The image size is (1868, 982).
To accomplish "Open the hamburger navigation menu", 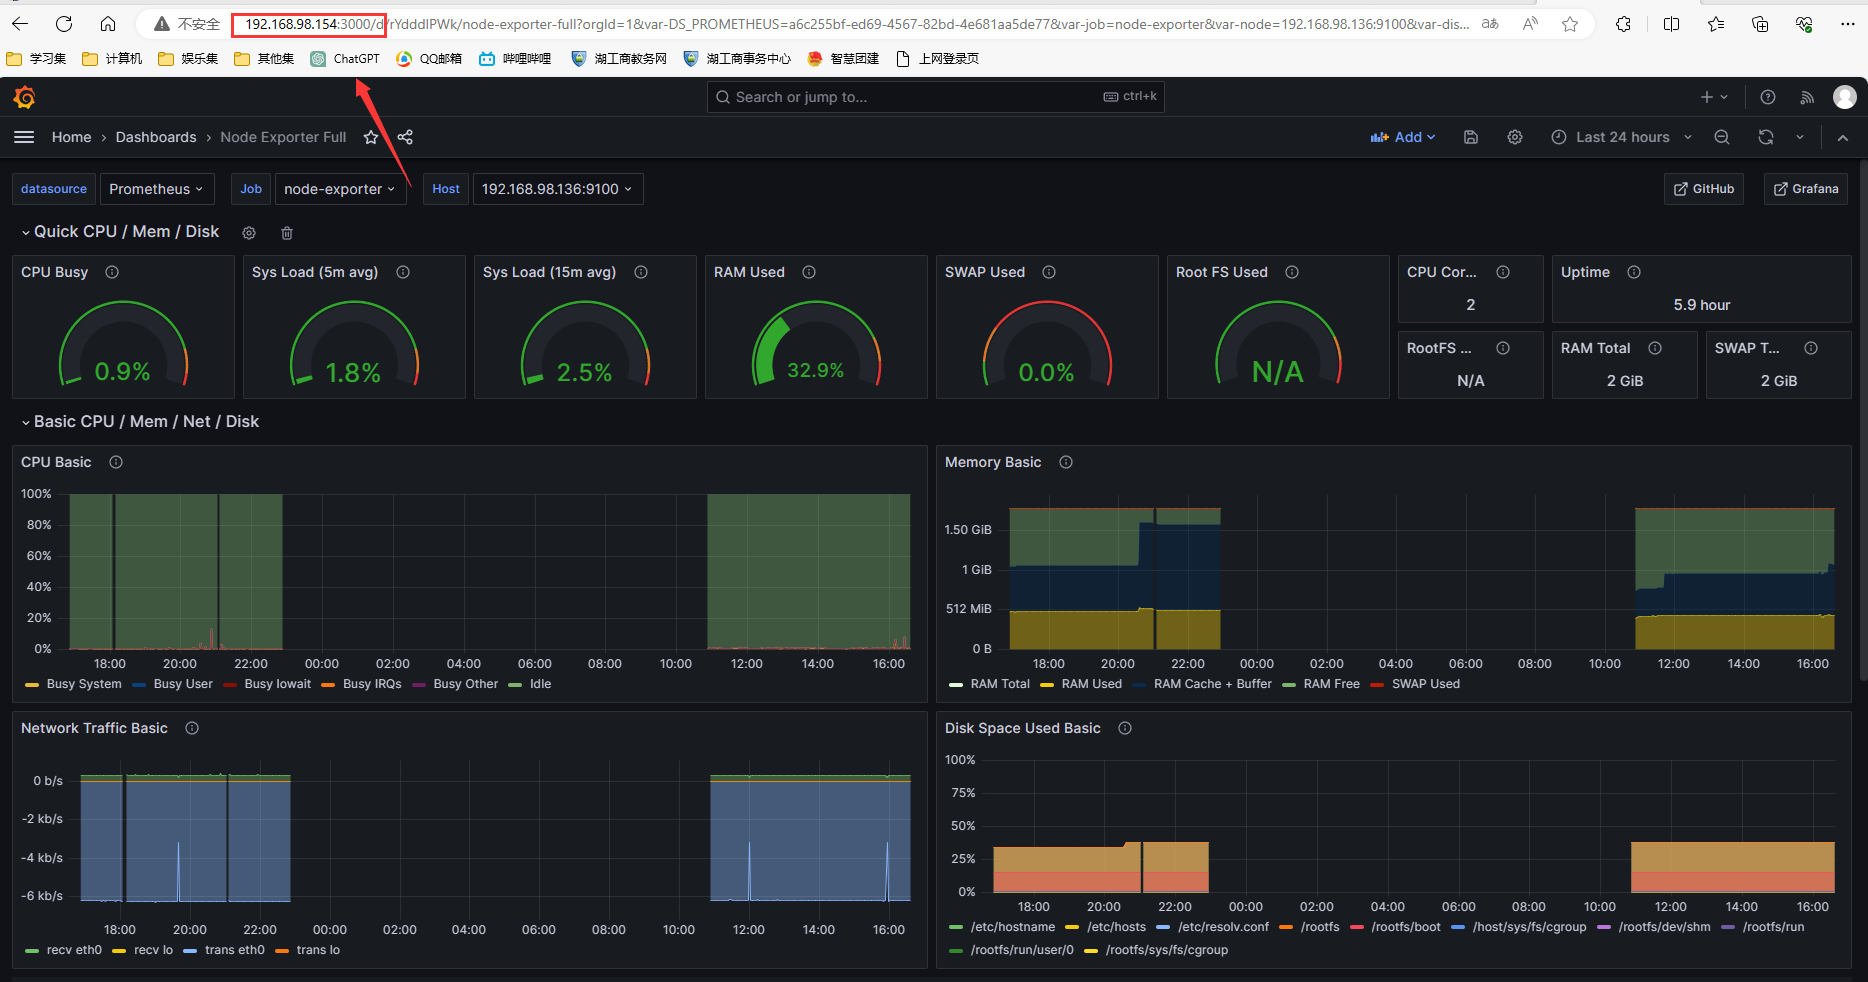I will tap(24, 137).
